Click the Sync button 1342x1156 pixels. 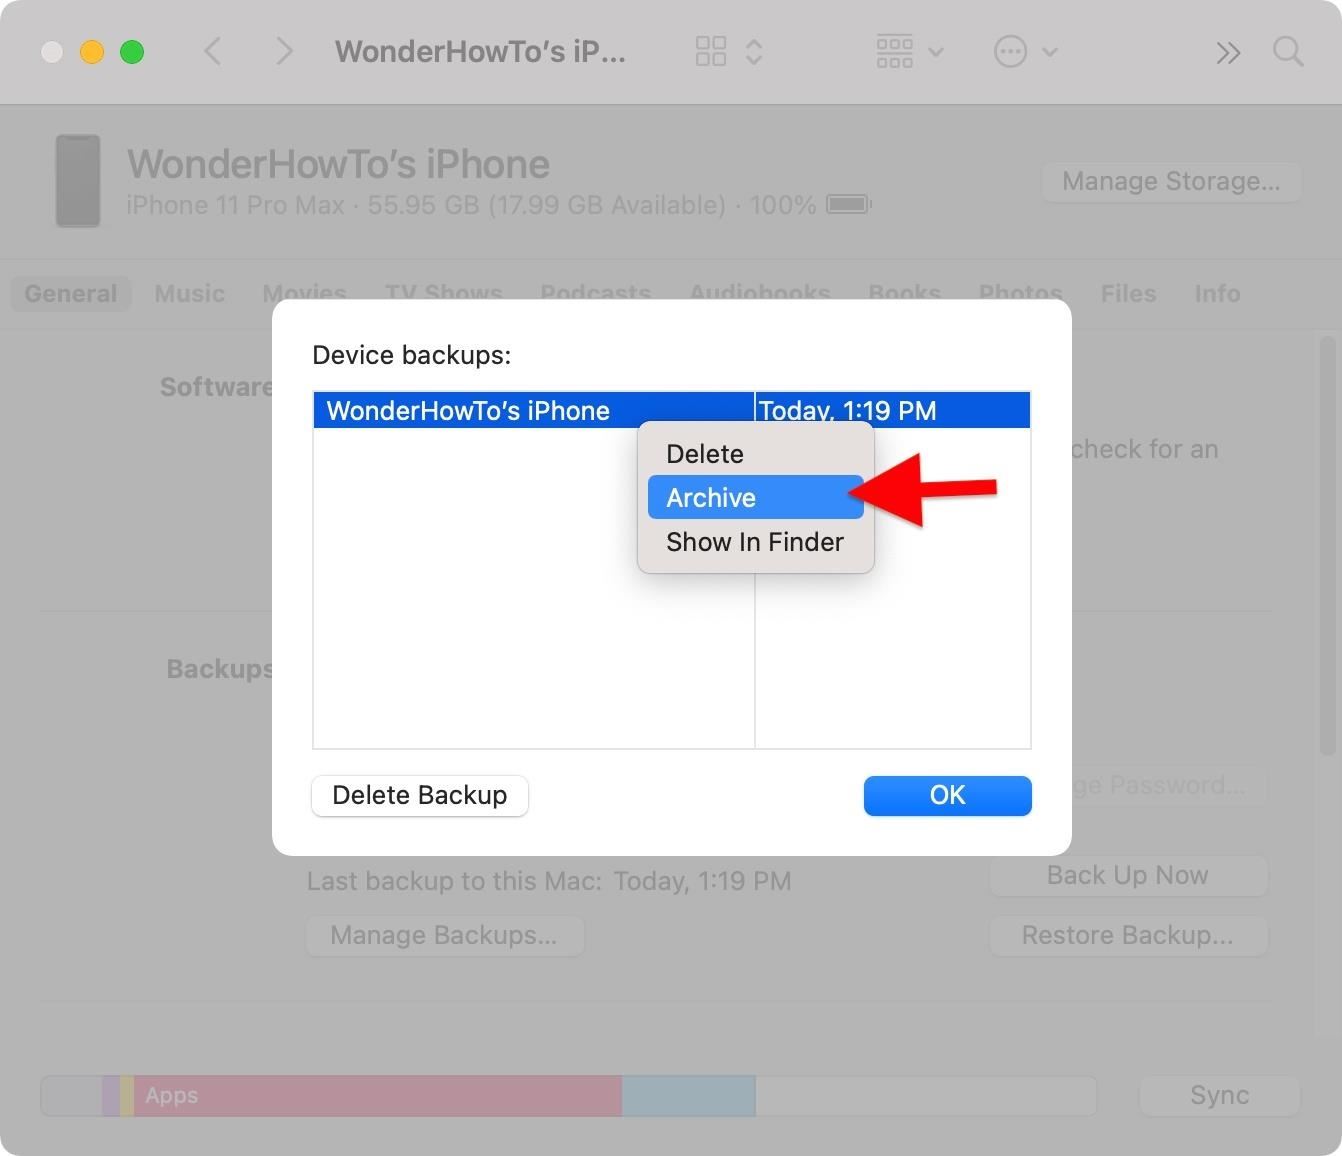click(x=1219, y=1095)
